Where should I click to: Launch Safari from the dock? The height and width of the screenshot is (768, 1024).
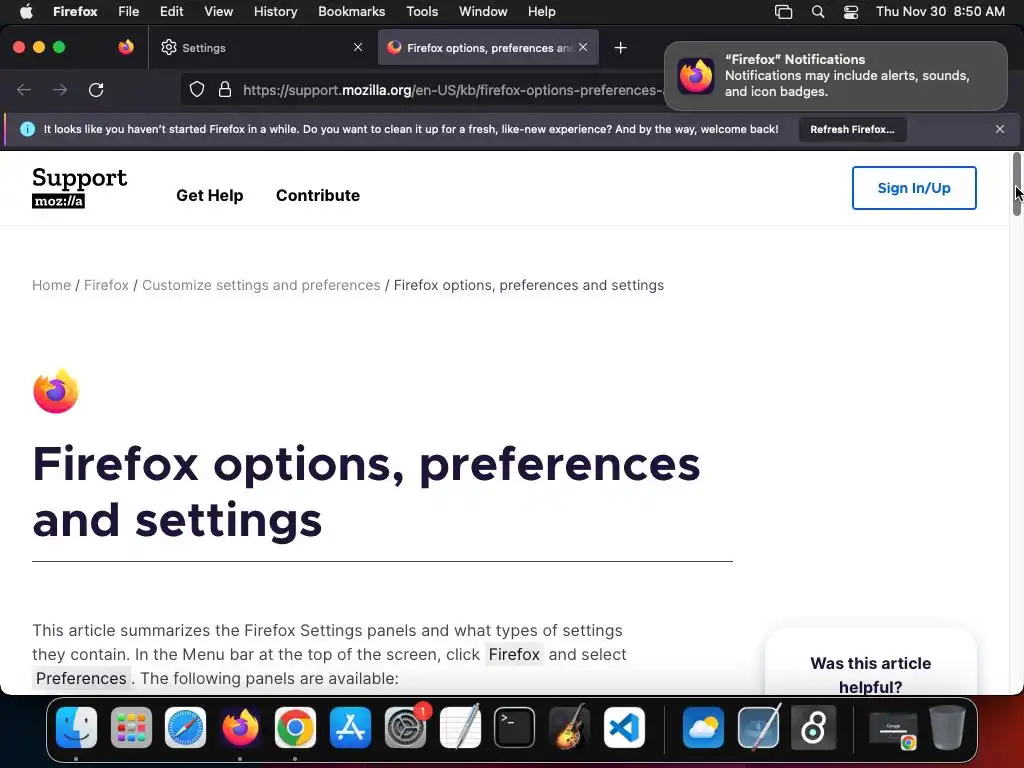click(185, 727)
